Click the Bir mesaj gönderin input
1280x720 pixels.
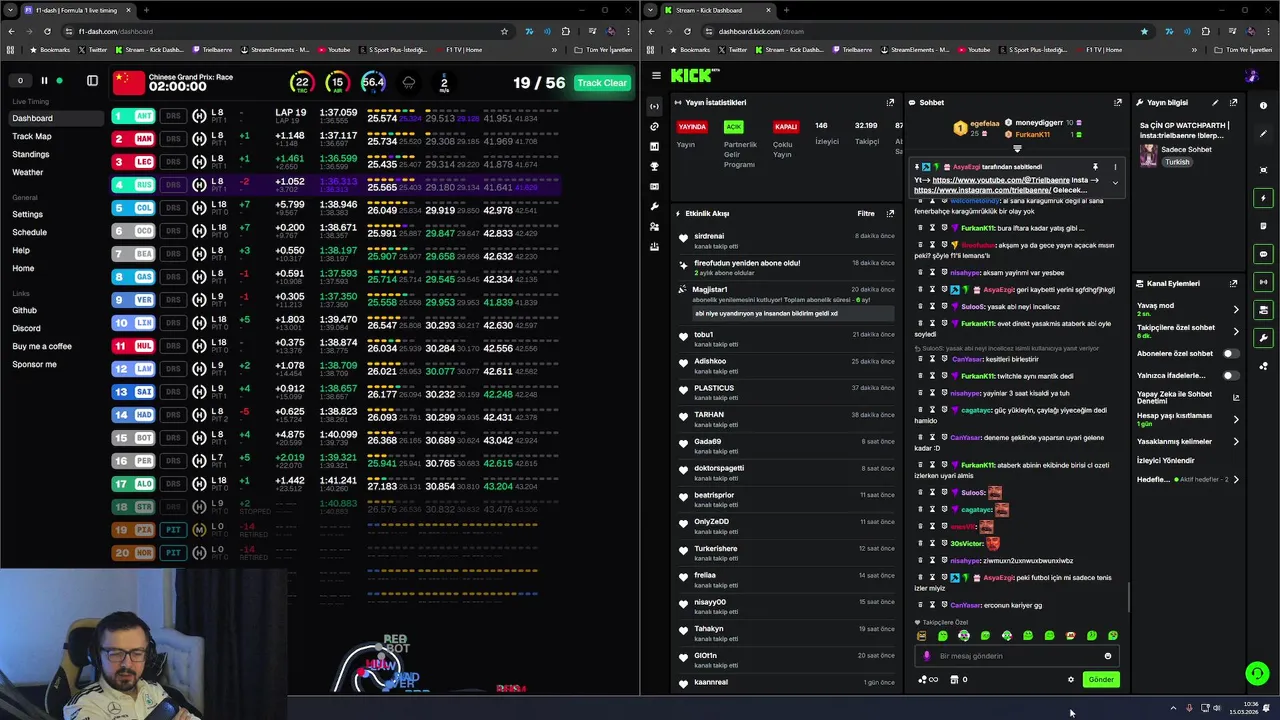[1015, 656]
